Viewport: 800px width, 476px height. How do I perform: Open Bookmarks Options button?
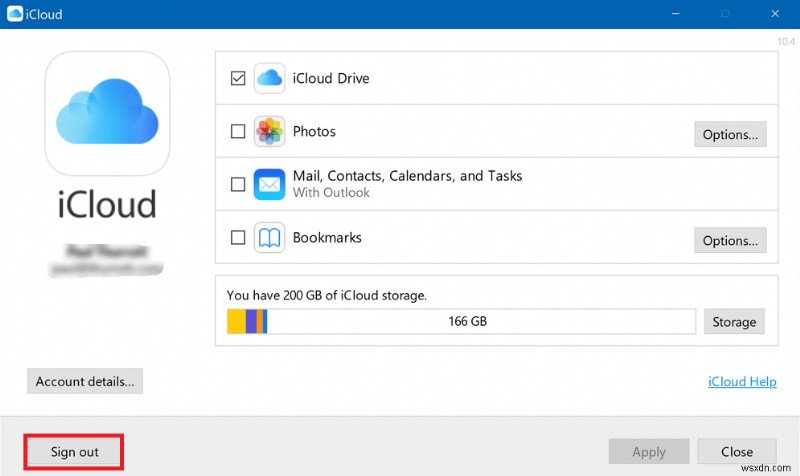point(730,240)
